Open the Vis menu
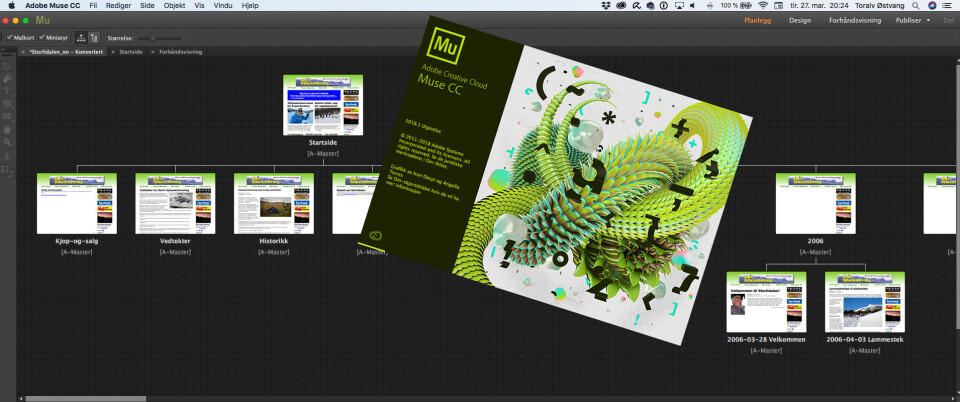 click(x=199, y=6)
